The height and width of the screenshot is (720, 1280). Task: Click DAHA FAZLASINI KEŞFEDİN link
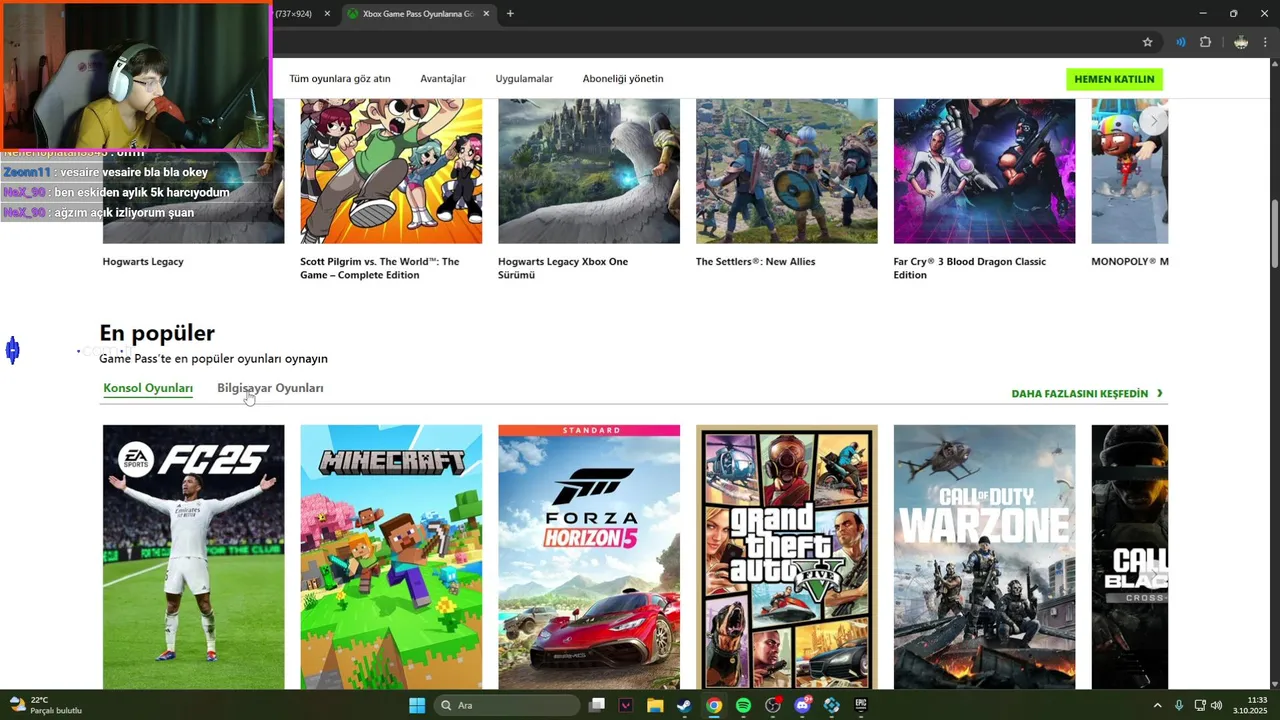(1087, 394)
